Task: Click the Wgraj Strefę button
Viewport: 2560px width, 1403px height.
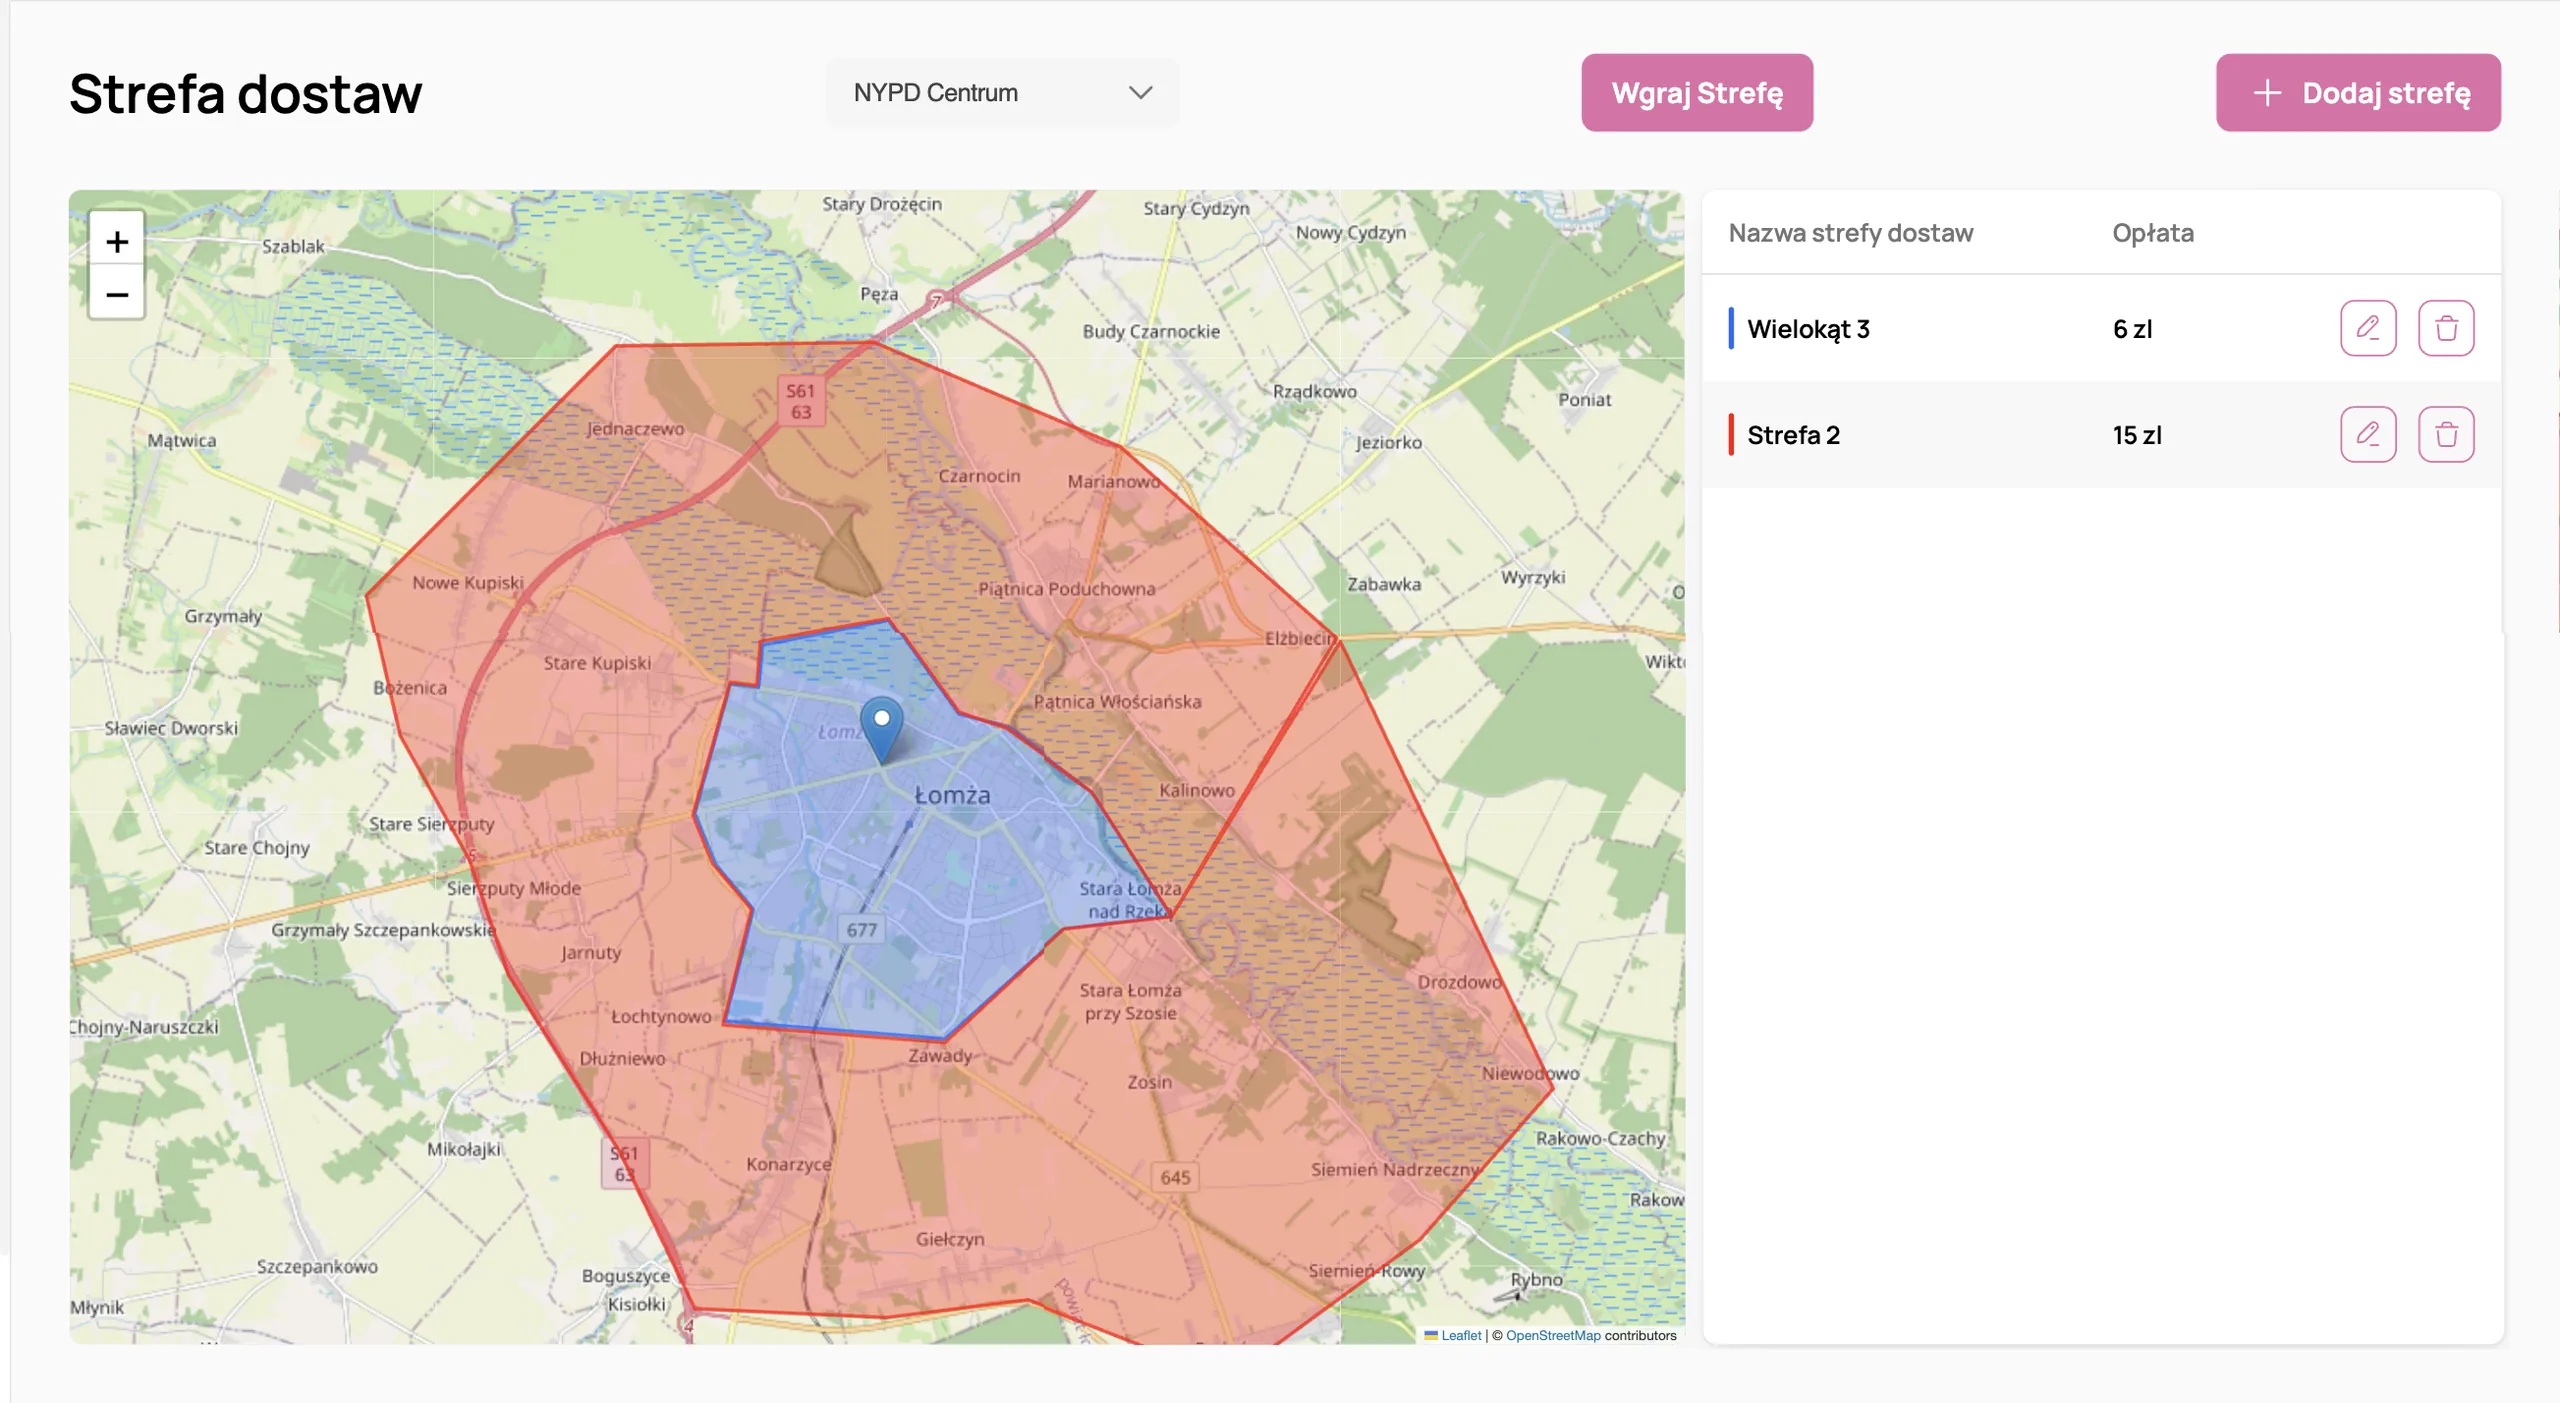Action: pyautogui.click(x=1697, y=93)
